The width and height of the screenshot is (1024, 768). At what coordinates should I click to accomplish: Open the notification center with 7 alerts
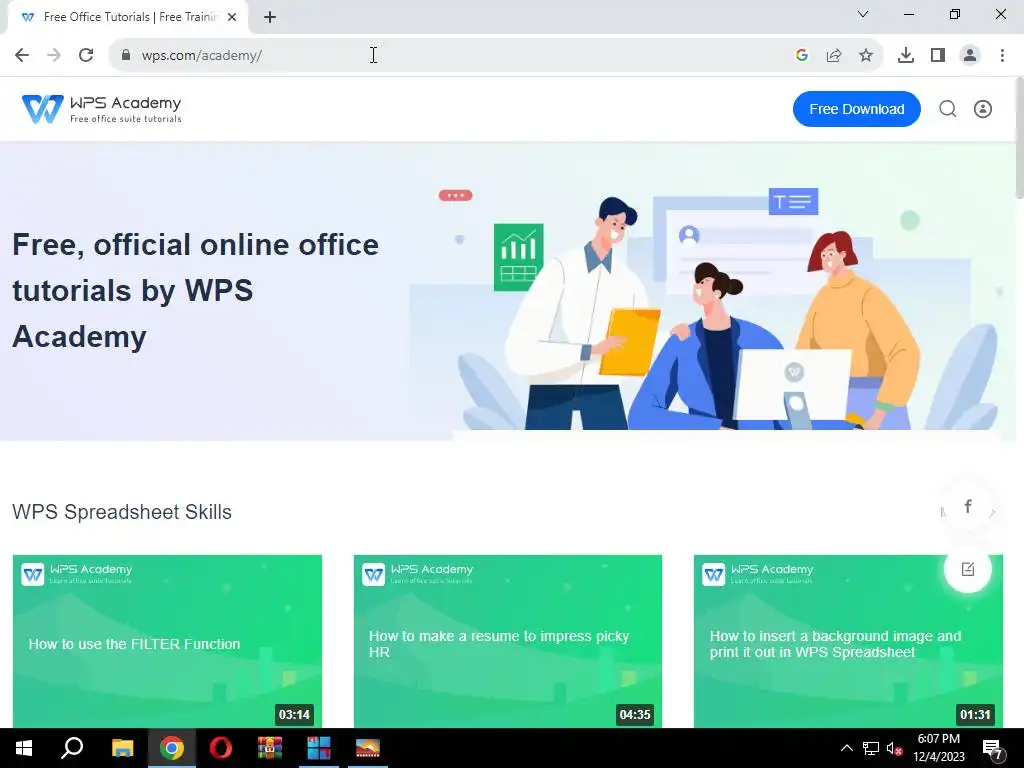click(993, 749)
